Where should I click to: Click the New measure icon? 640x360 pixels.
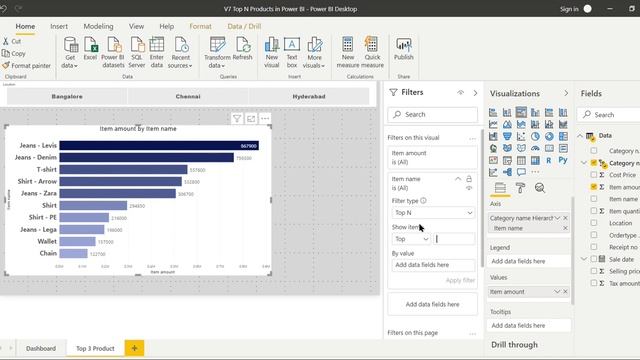pyautogui.click(x=348, y=52)
